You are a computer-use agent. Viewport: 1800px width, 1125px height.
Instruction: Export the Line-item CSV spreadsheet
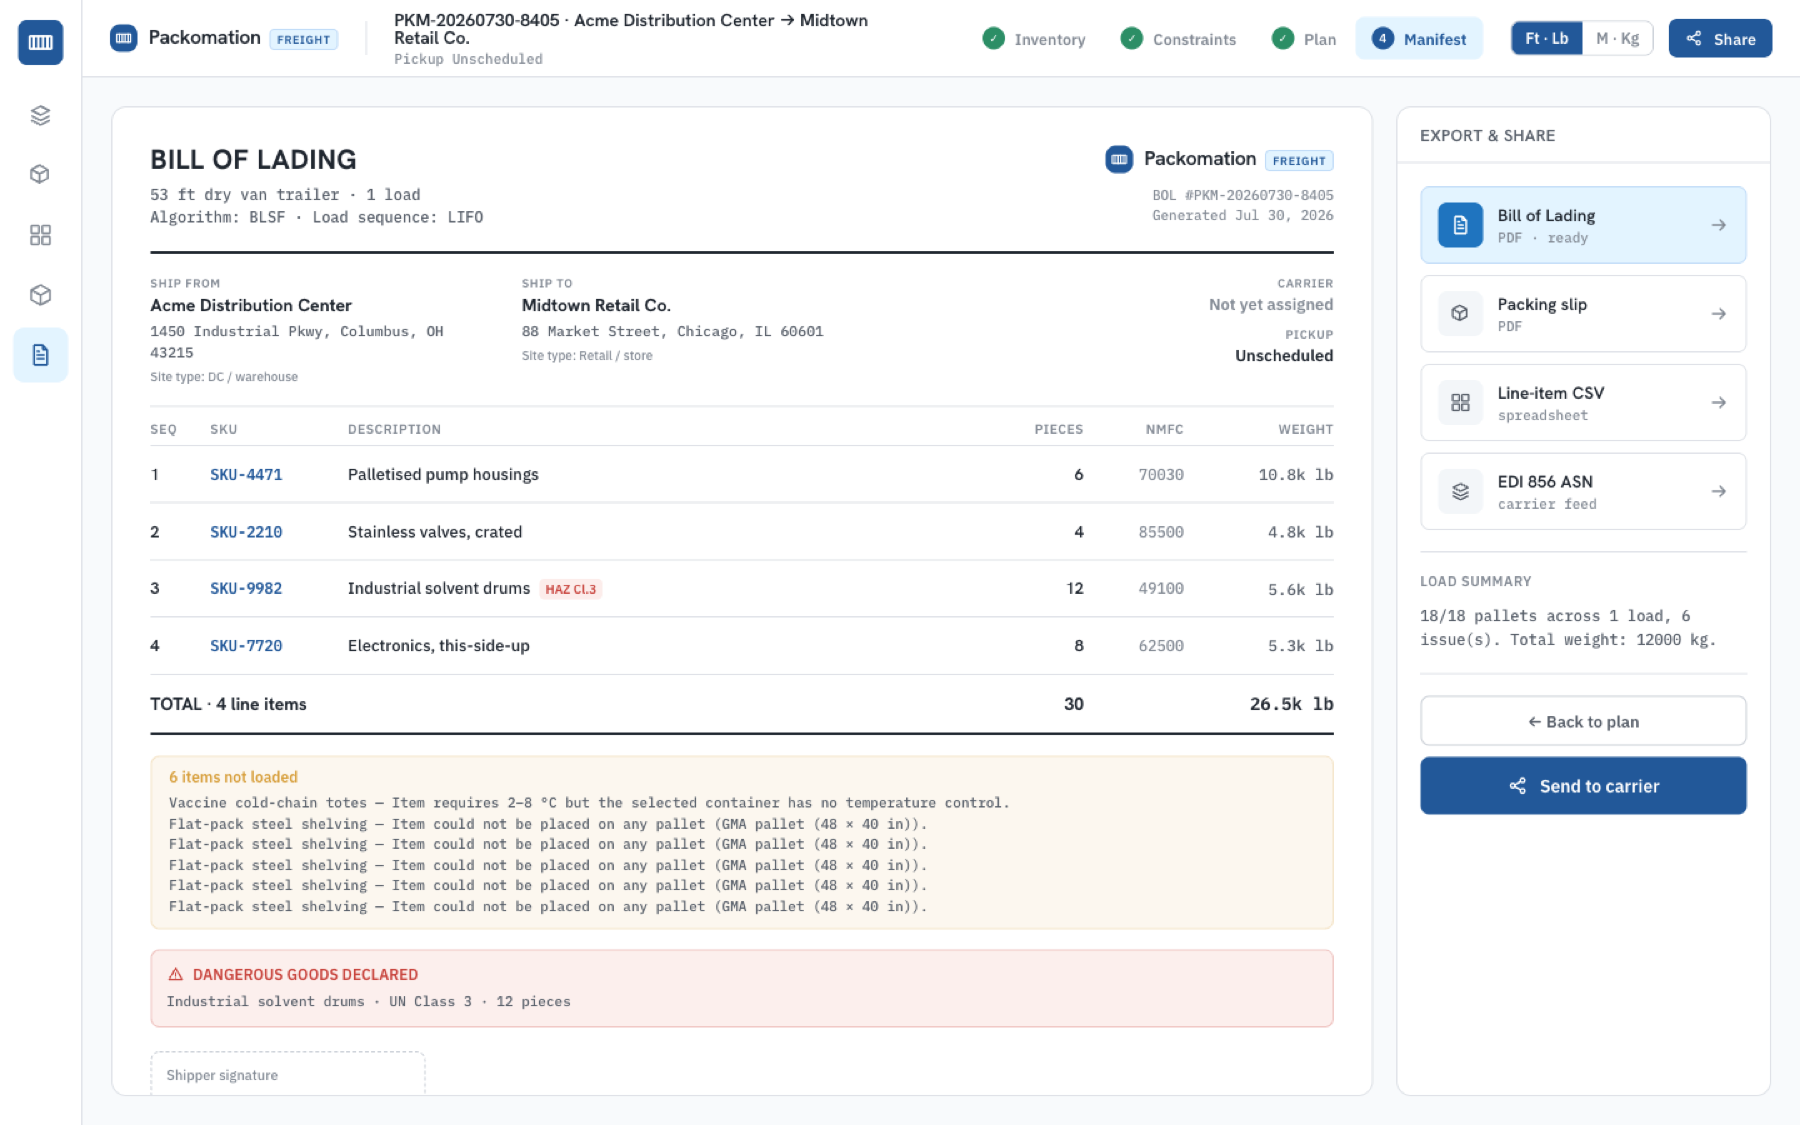1583,403
